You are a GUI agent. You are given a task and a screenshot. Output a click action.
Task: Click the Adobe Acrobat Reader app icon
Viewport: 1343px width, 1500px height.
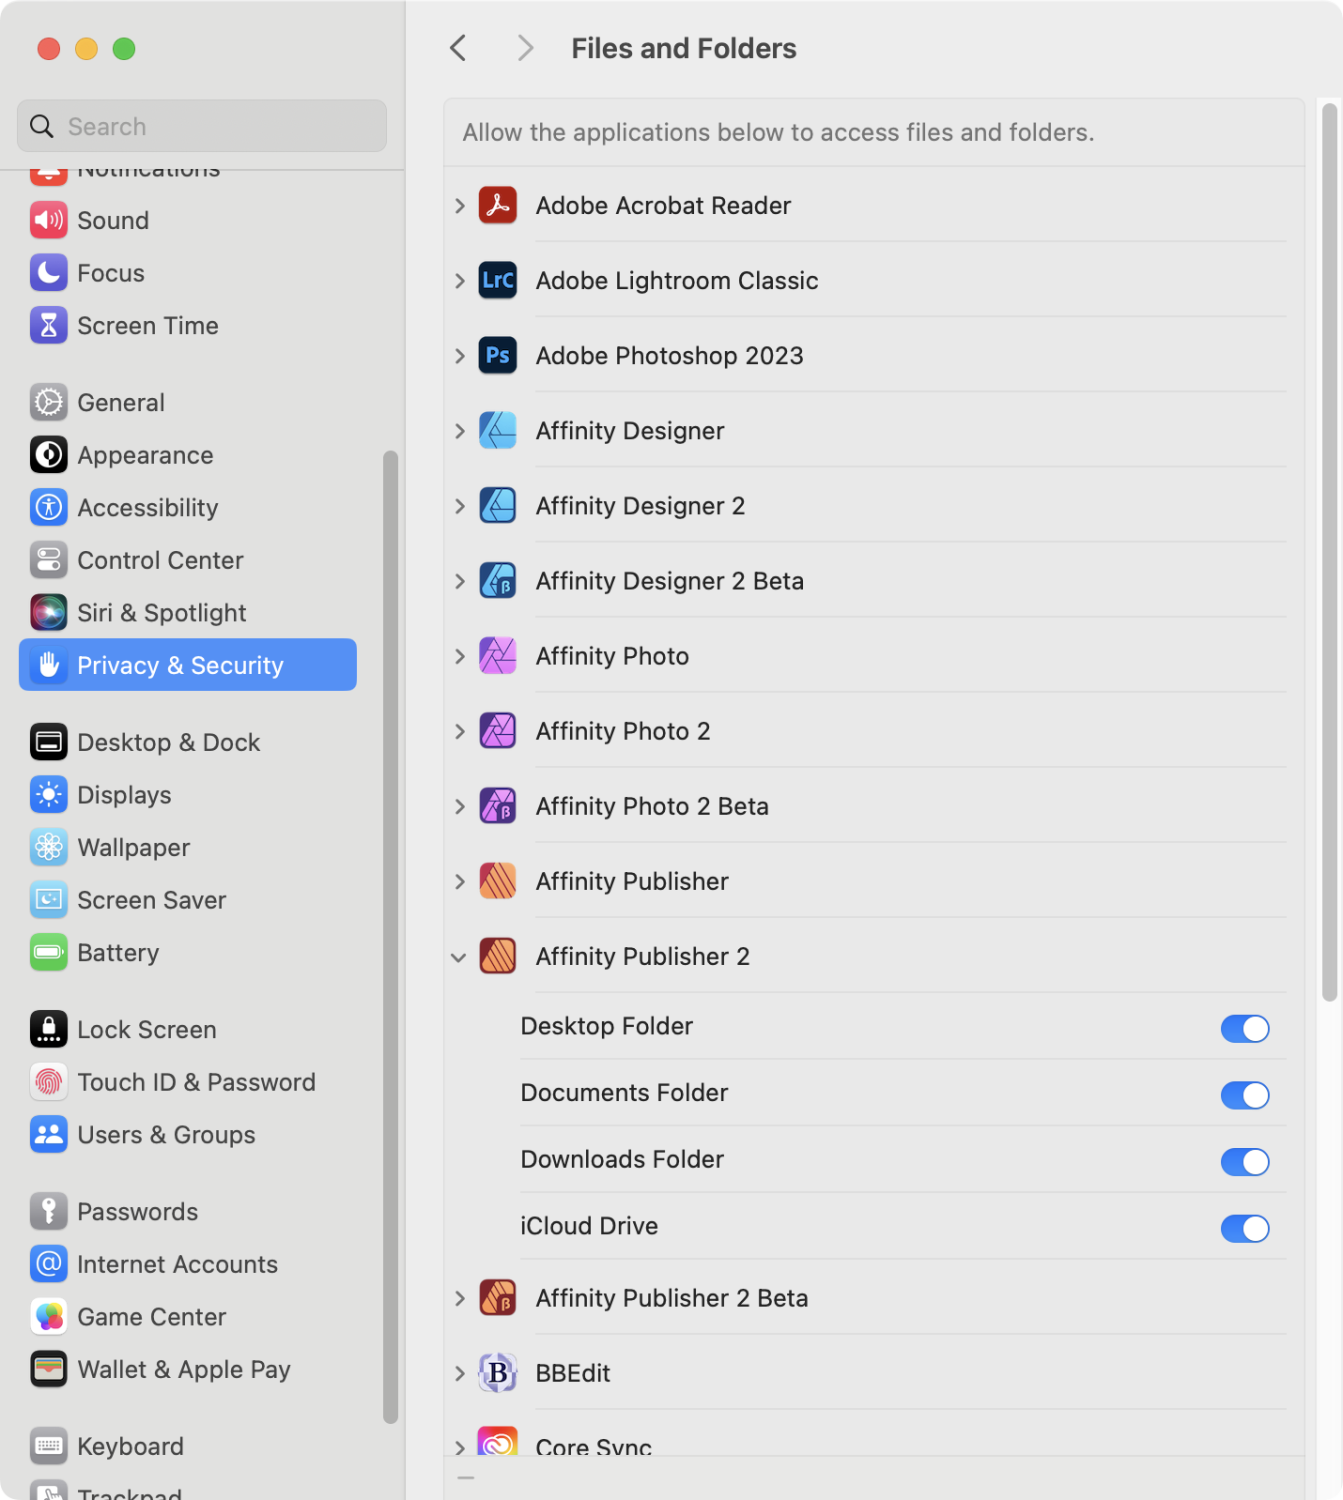point(497,205)
